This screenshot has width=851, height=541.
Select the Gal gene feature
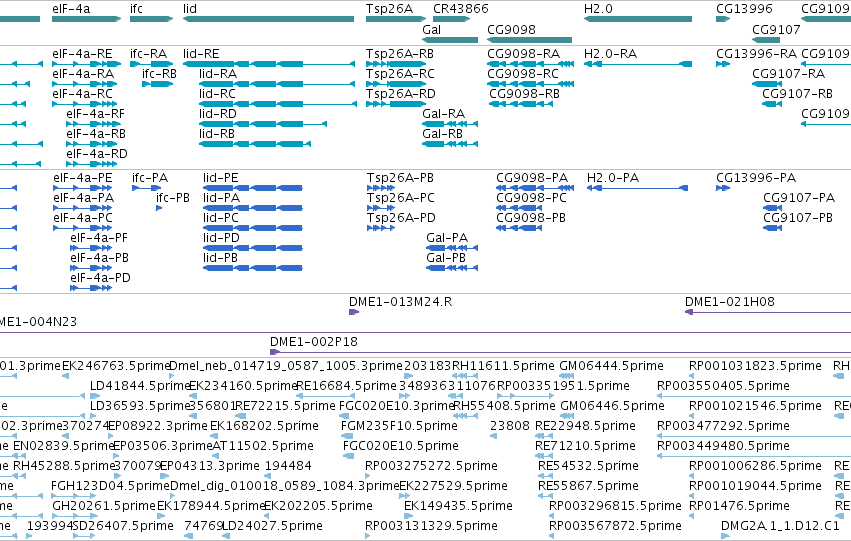tap(450, 40)
